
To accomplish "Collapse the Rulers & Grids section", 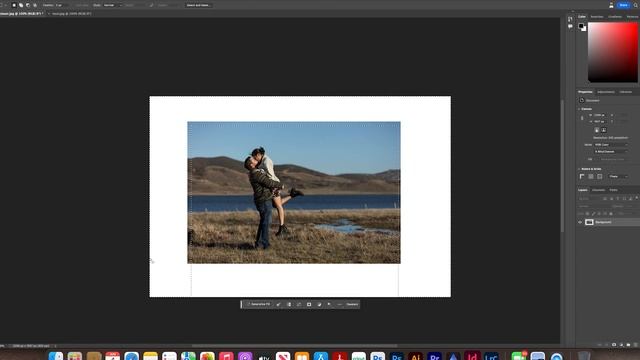I will 579,169.
